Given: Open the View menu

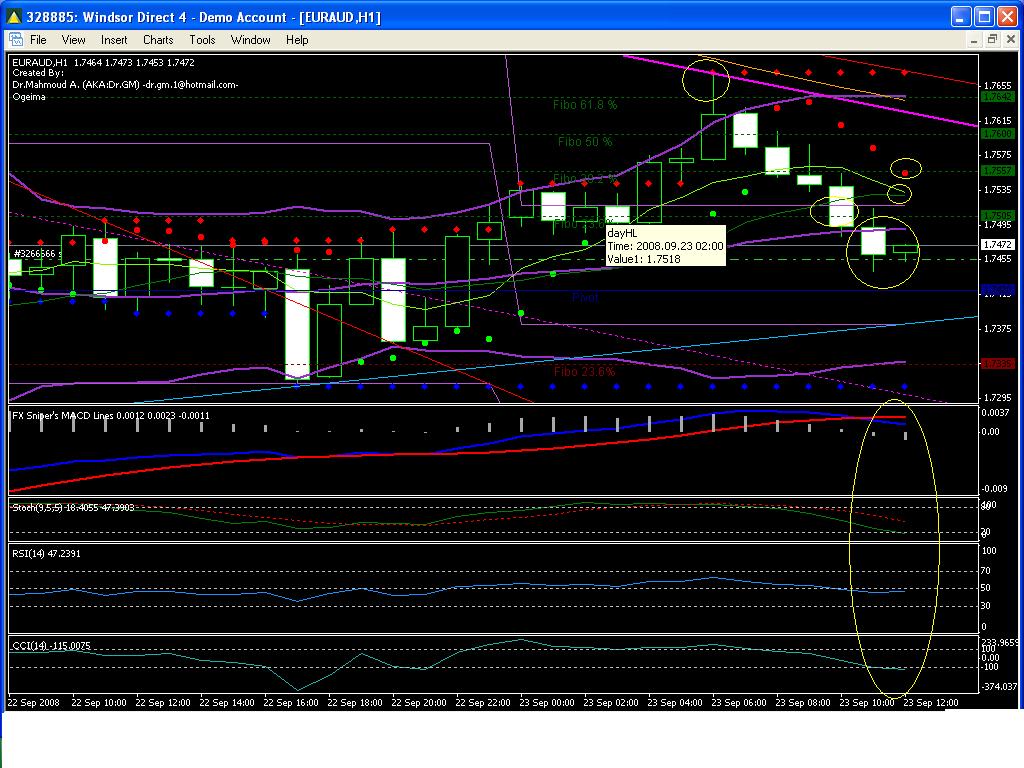Looking at the screenshot, I should tap(73, 40).
